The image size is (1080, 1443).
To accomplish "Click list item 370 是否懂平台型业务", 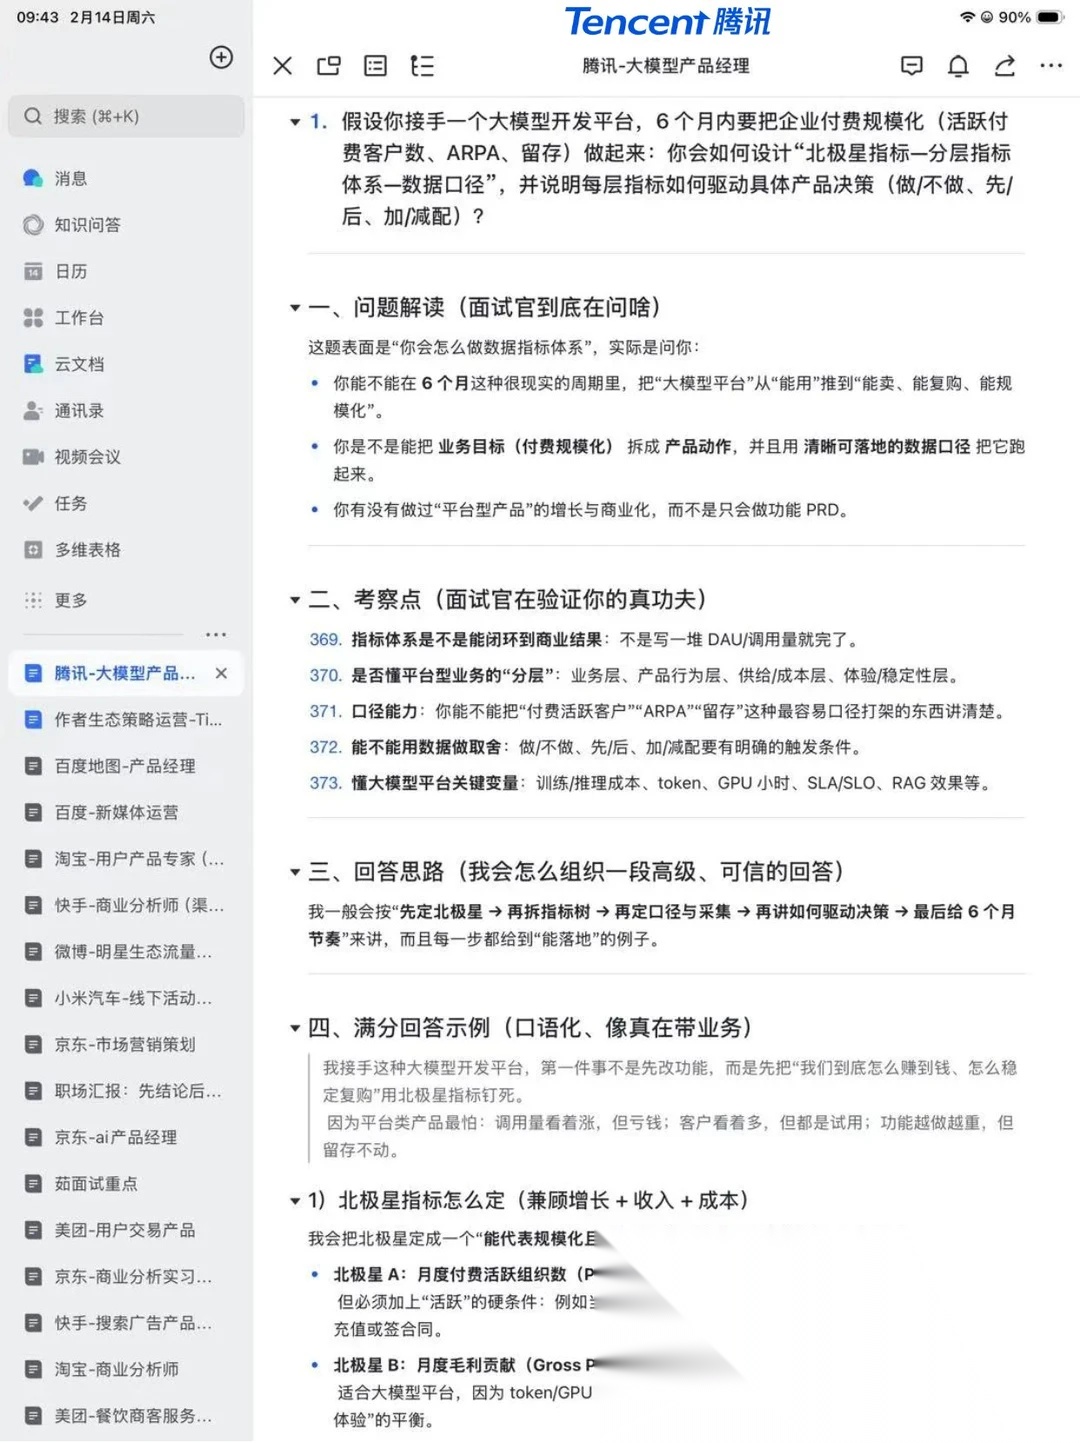I will [x=635, y=675].
